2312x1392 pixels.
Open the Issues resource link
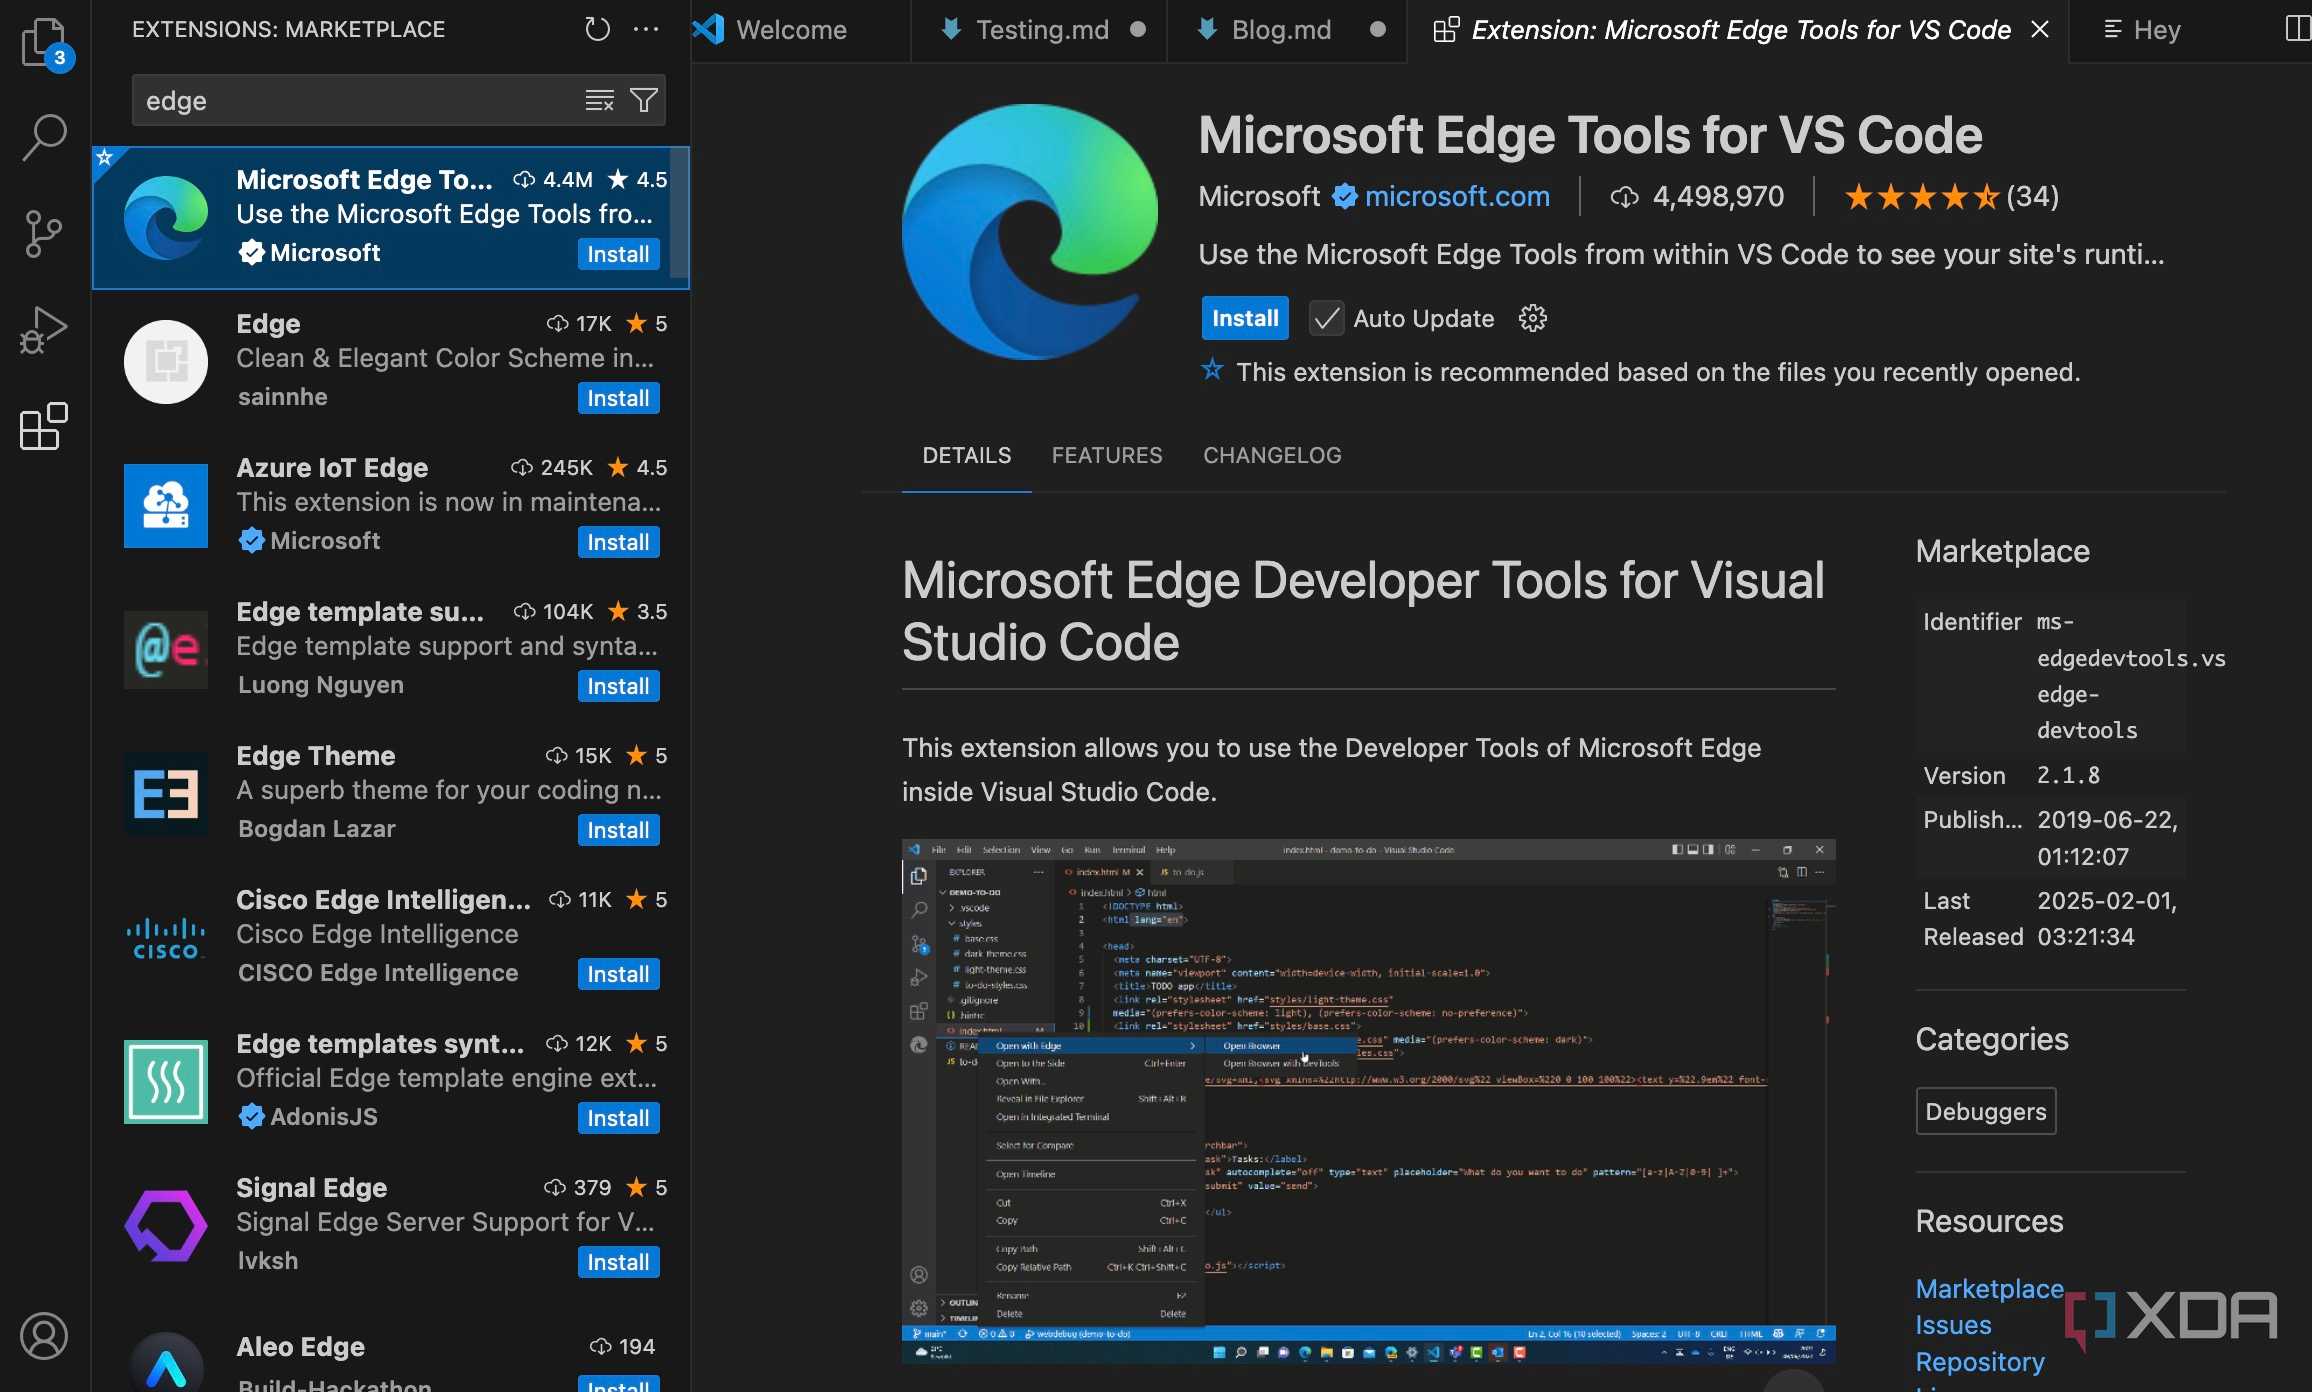[1953, 1325]
